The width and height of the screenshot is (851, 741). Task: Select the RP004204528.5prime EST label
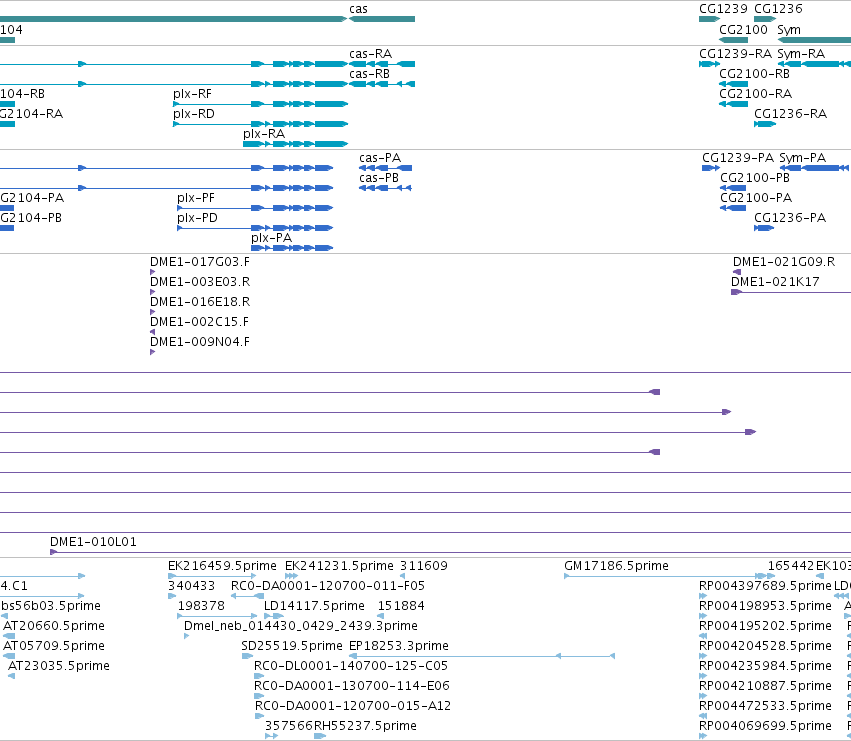[x=765, y=647]
